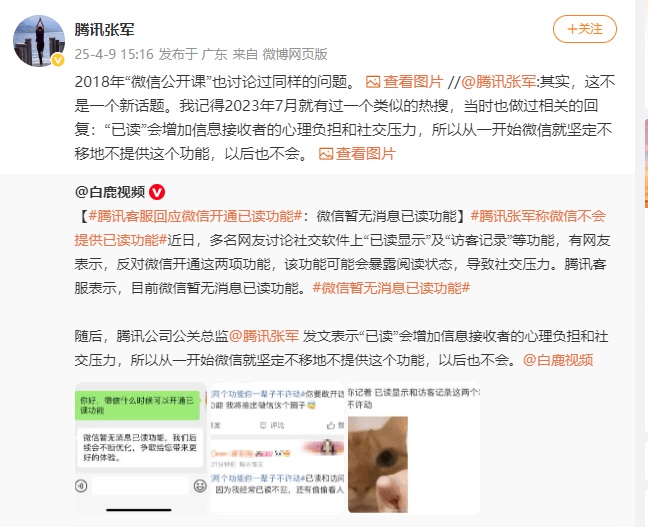Open @白鹿视频 original poster name
Screen dimensions: 648x527
[110, 192]
